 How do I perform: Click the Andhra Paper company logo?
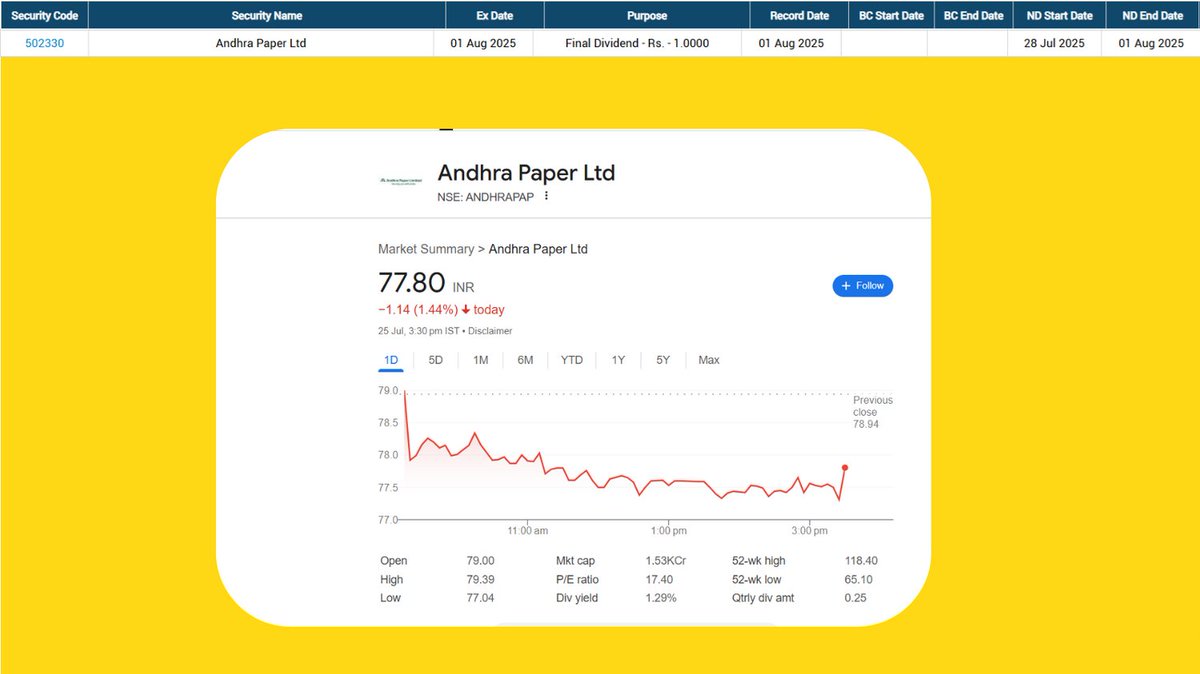click(399, 181)
